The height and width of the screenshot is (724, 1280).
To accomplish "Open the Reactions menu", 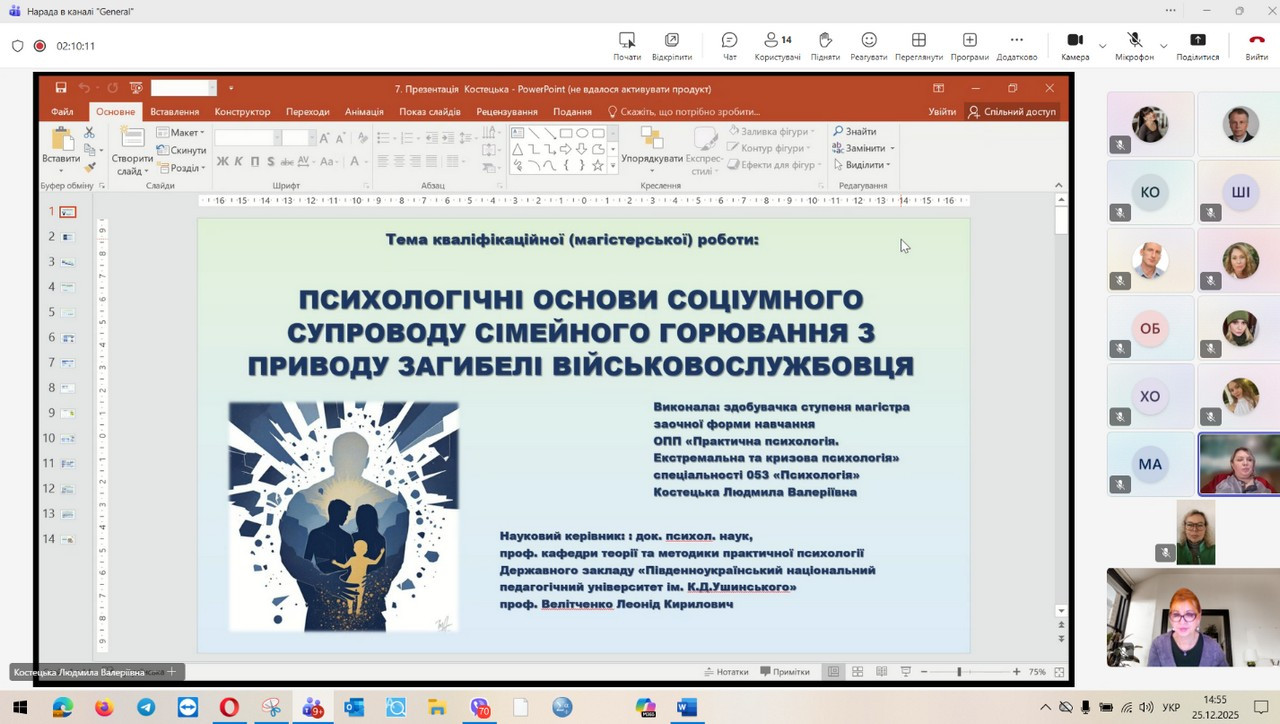I will 869,45.
